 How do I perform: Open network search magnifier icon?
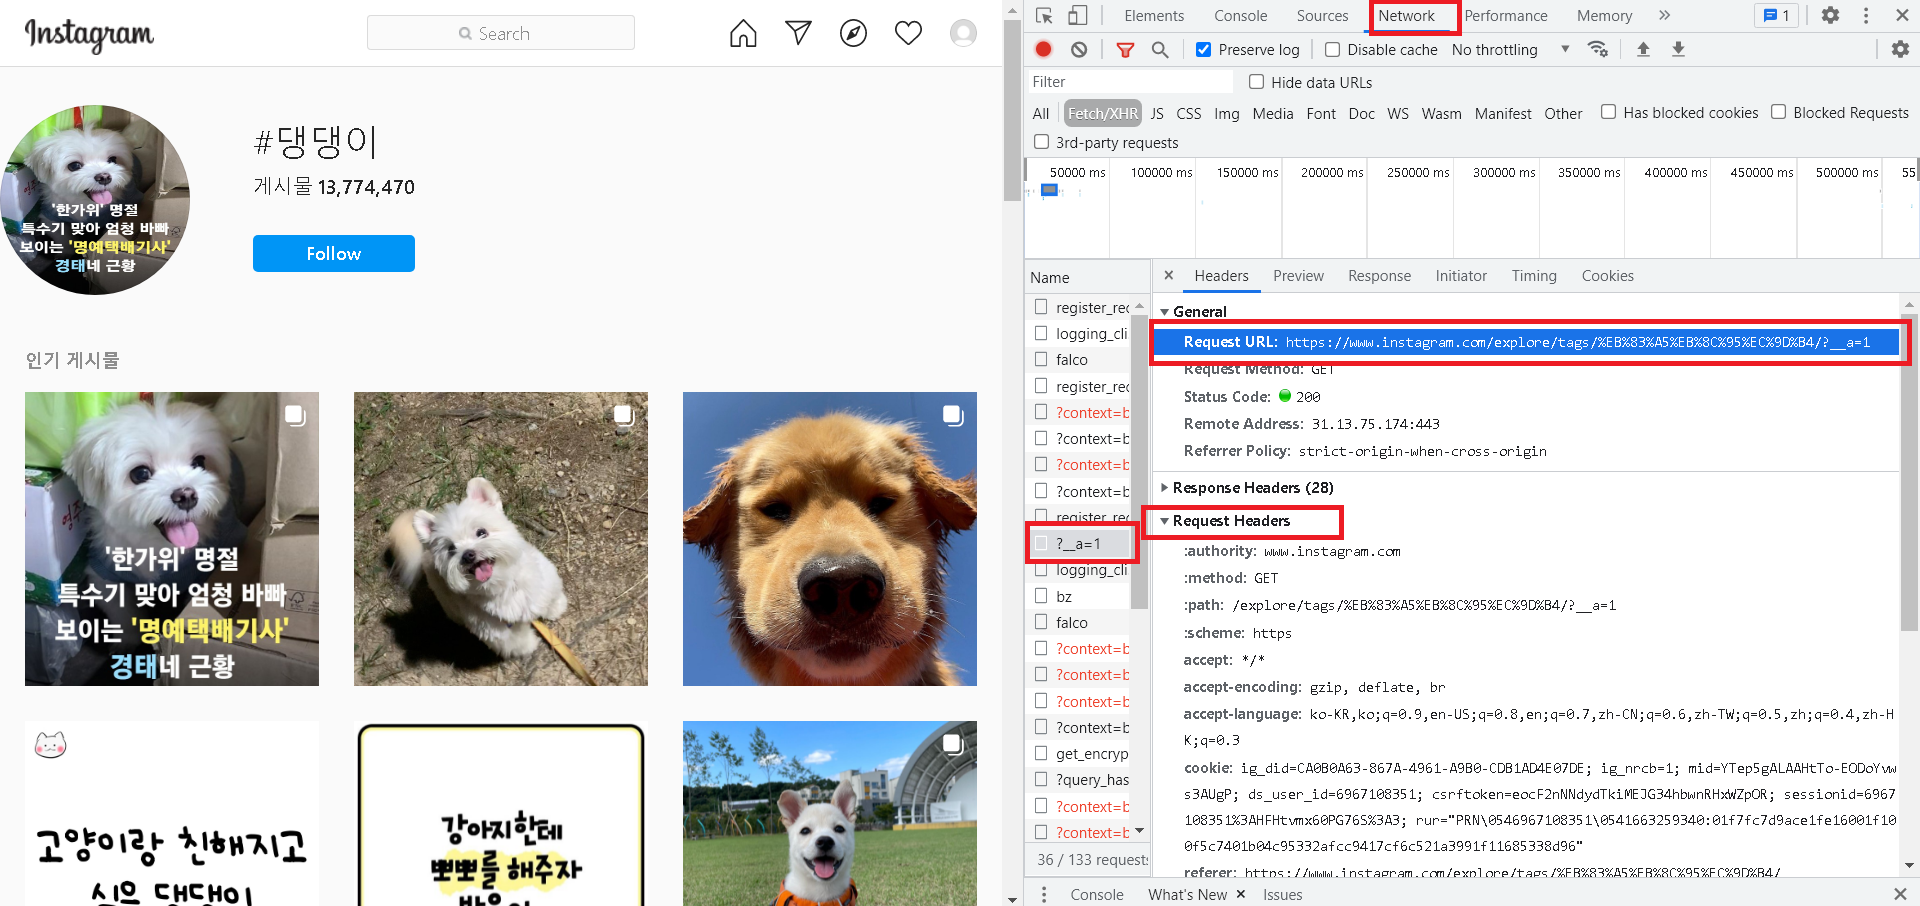click(1160, 49)
